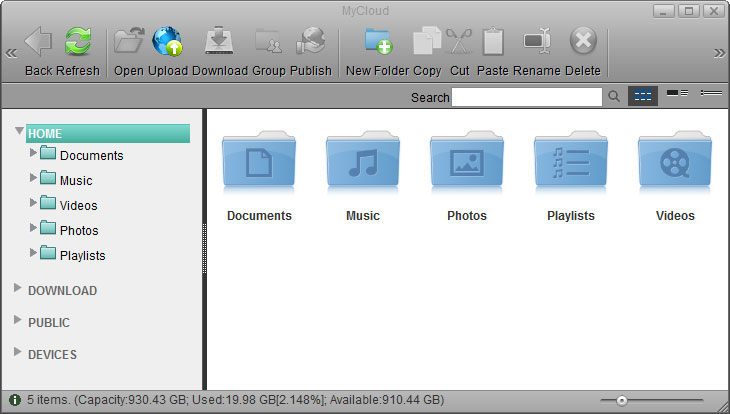Select Music in the sidebar tree
730x414 pixels.
click(76, 181)
